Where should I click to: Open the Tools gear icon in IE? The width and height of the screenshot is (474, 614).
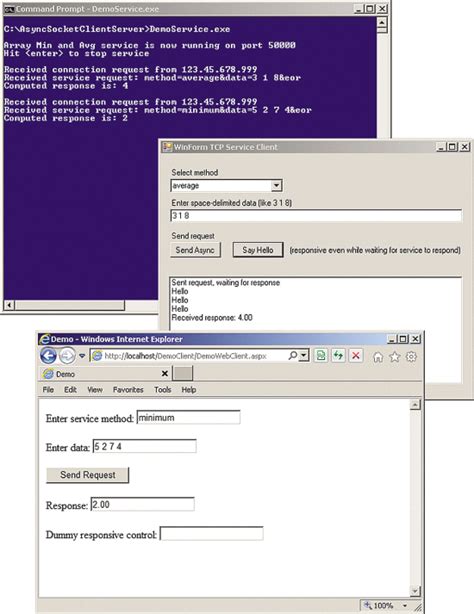point(411,357)
